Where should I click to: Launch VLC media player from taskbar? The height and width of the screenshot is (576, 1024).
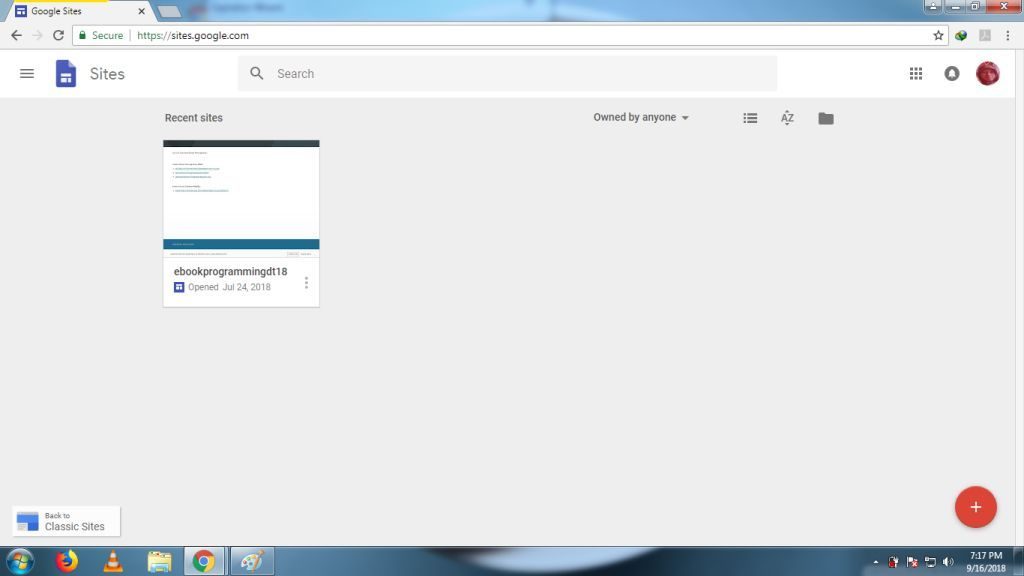(113, 562)
